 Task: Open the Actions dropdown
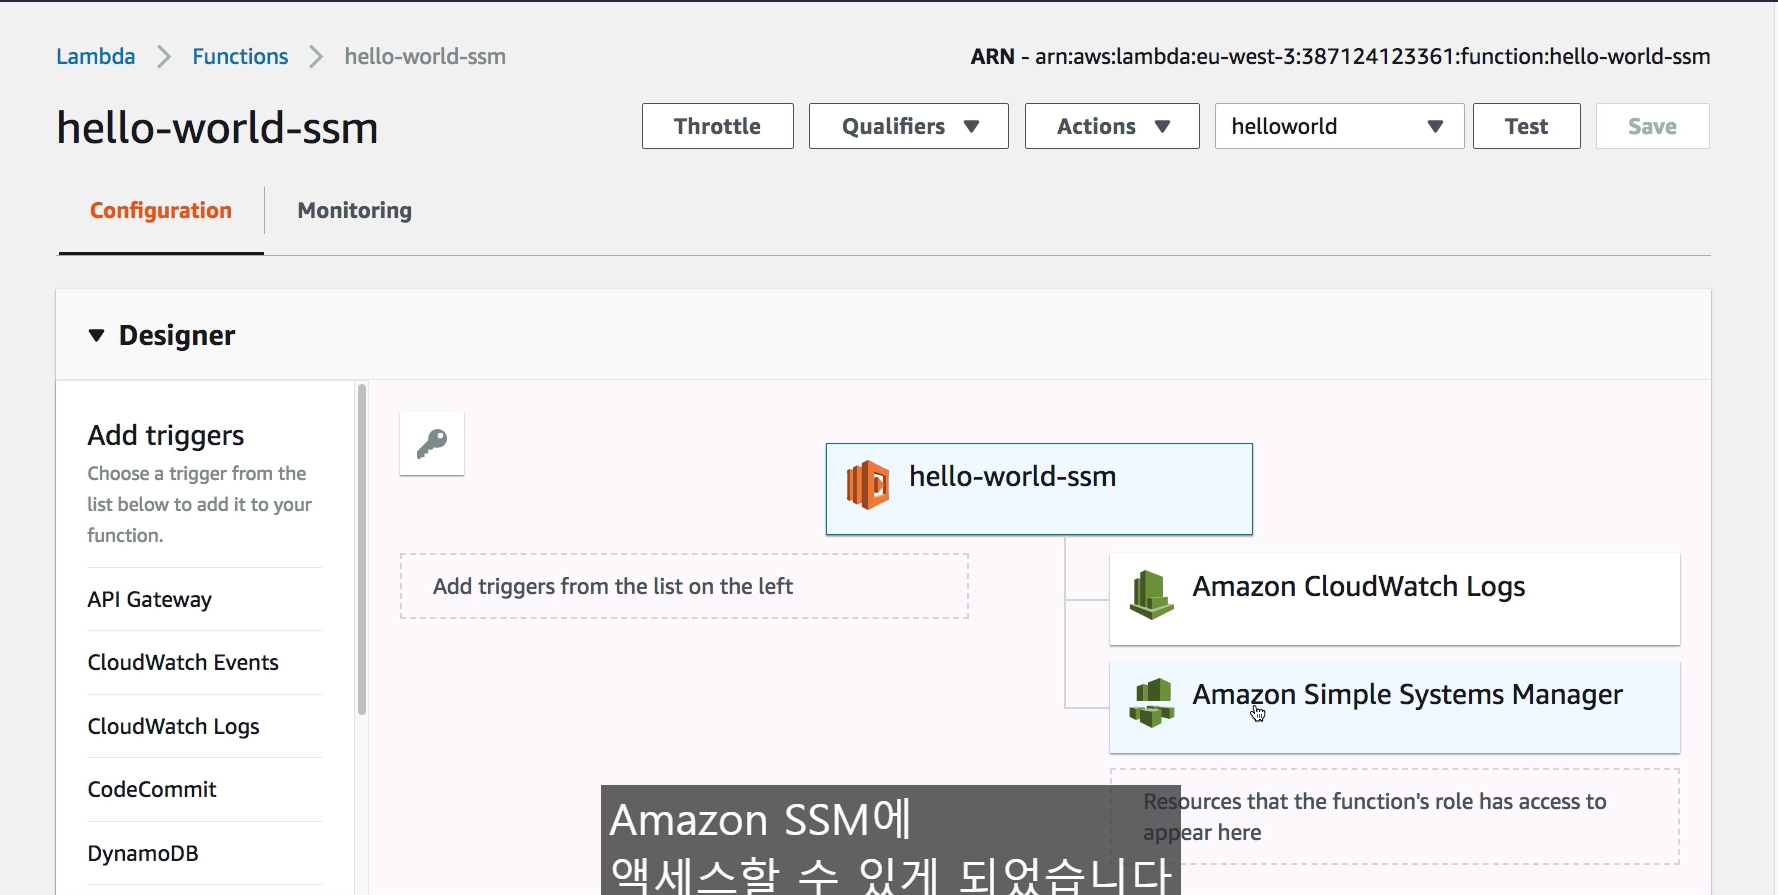pyautogui.click(x=1112, y=126)
